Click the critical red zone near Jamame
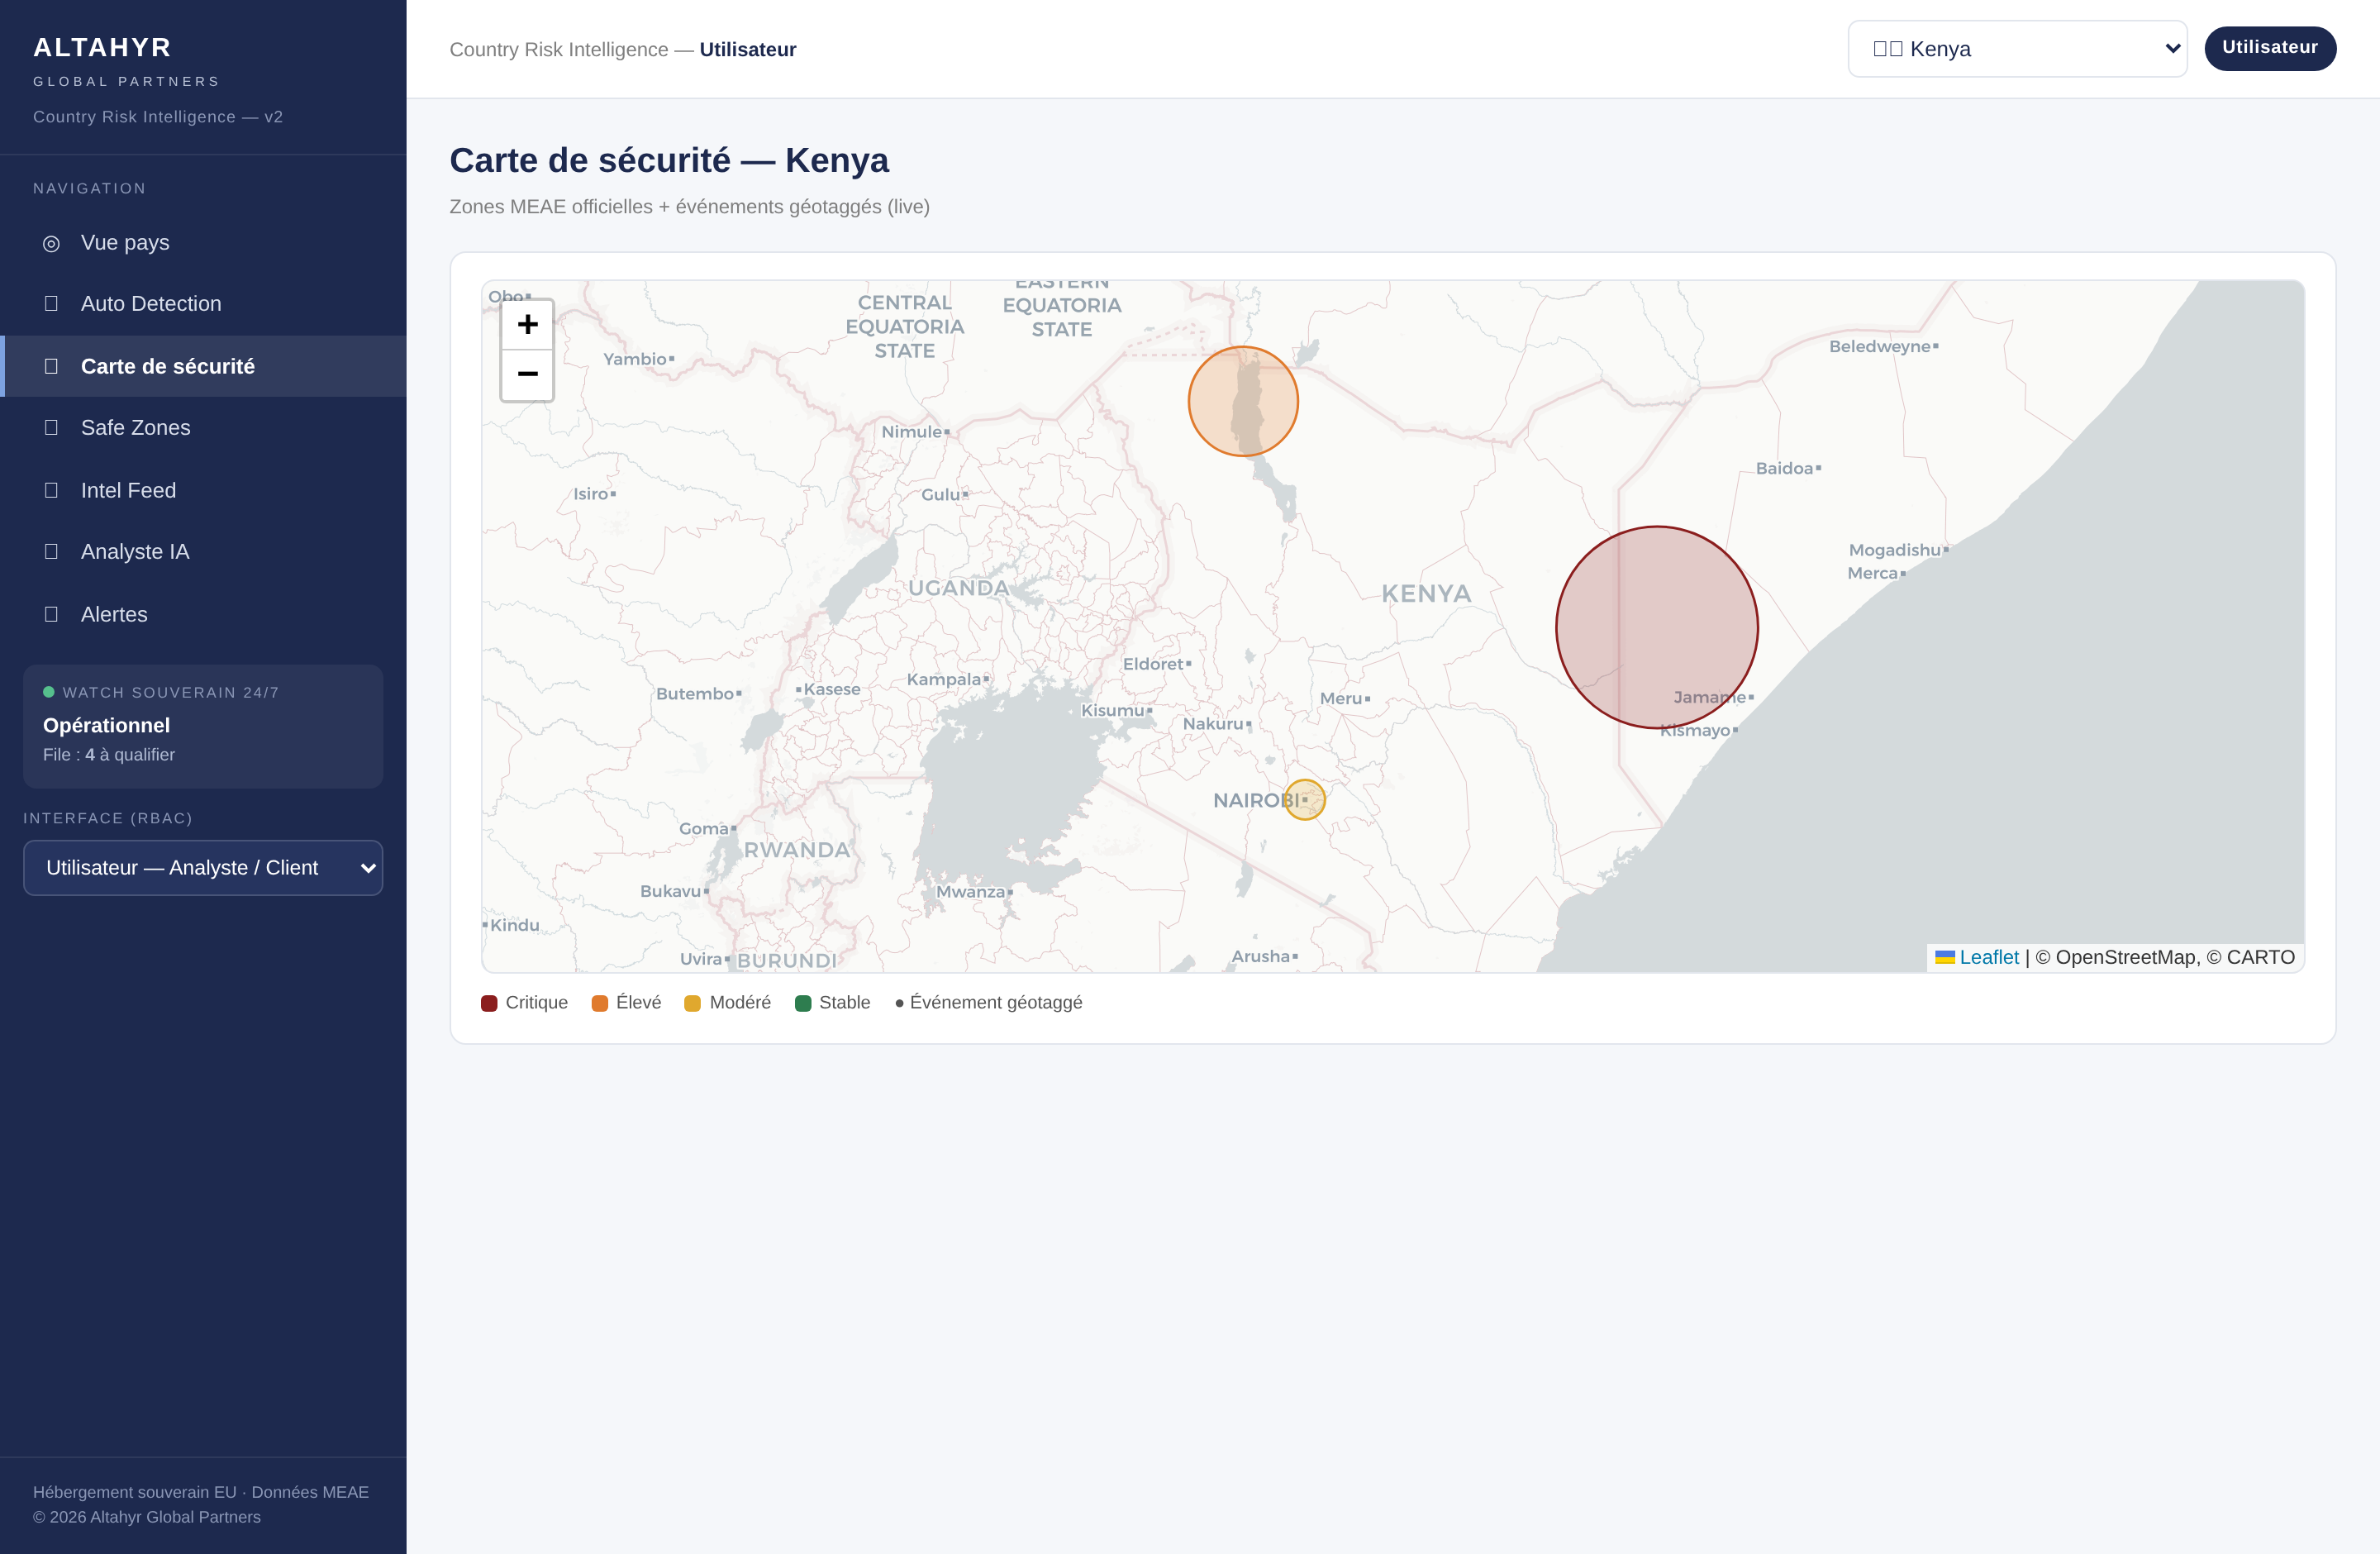 coord(1657,627)
